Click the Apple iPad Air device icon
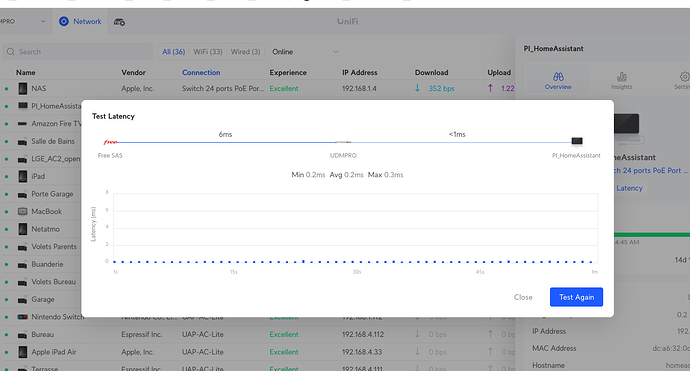This screenshot has height=371, width=690. coord(22,352)
